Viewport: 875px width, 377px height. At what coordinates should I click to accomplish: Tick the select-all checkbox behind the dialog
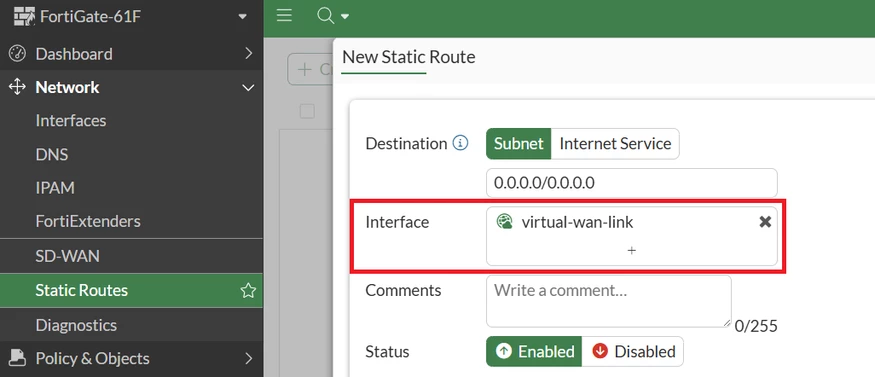(307, 111)
